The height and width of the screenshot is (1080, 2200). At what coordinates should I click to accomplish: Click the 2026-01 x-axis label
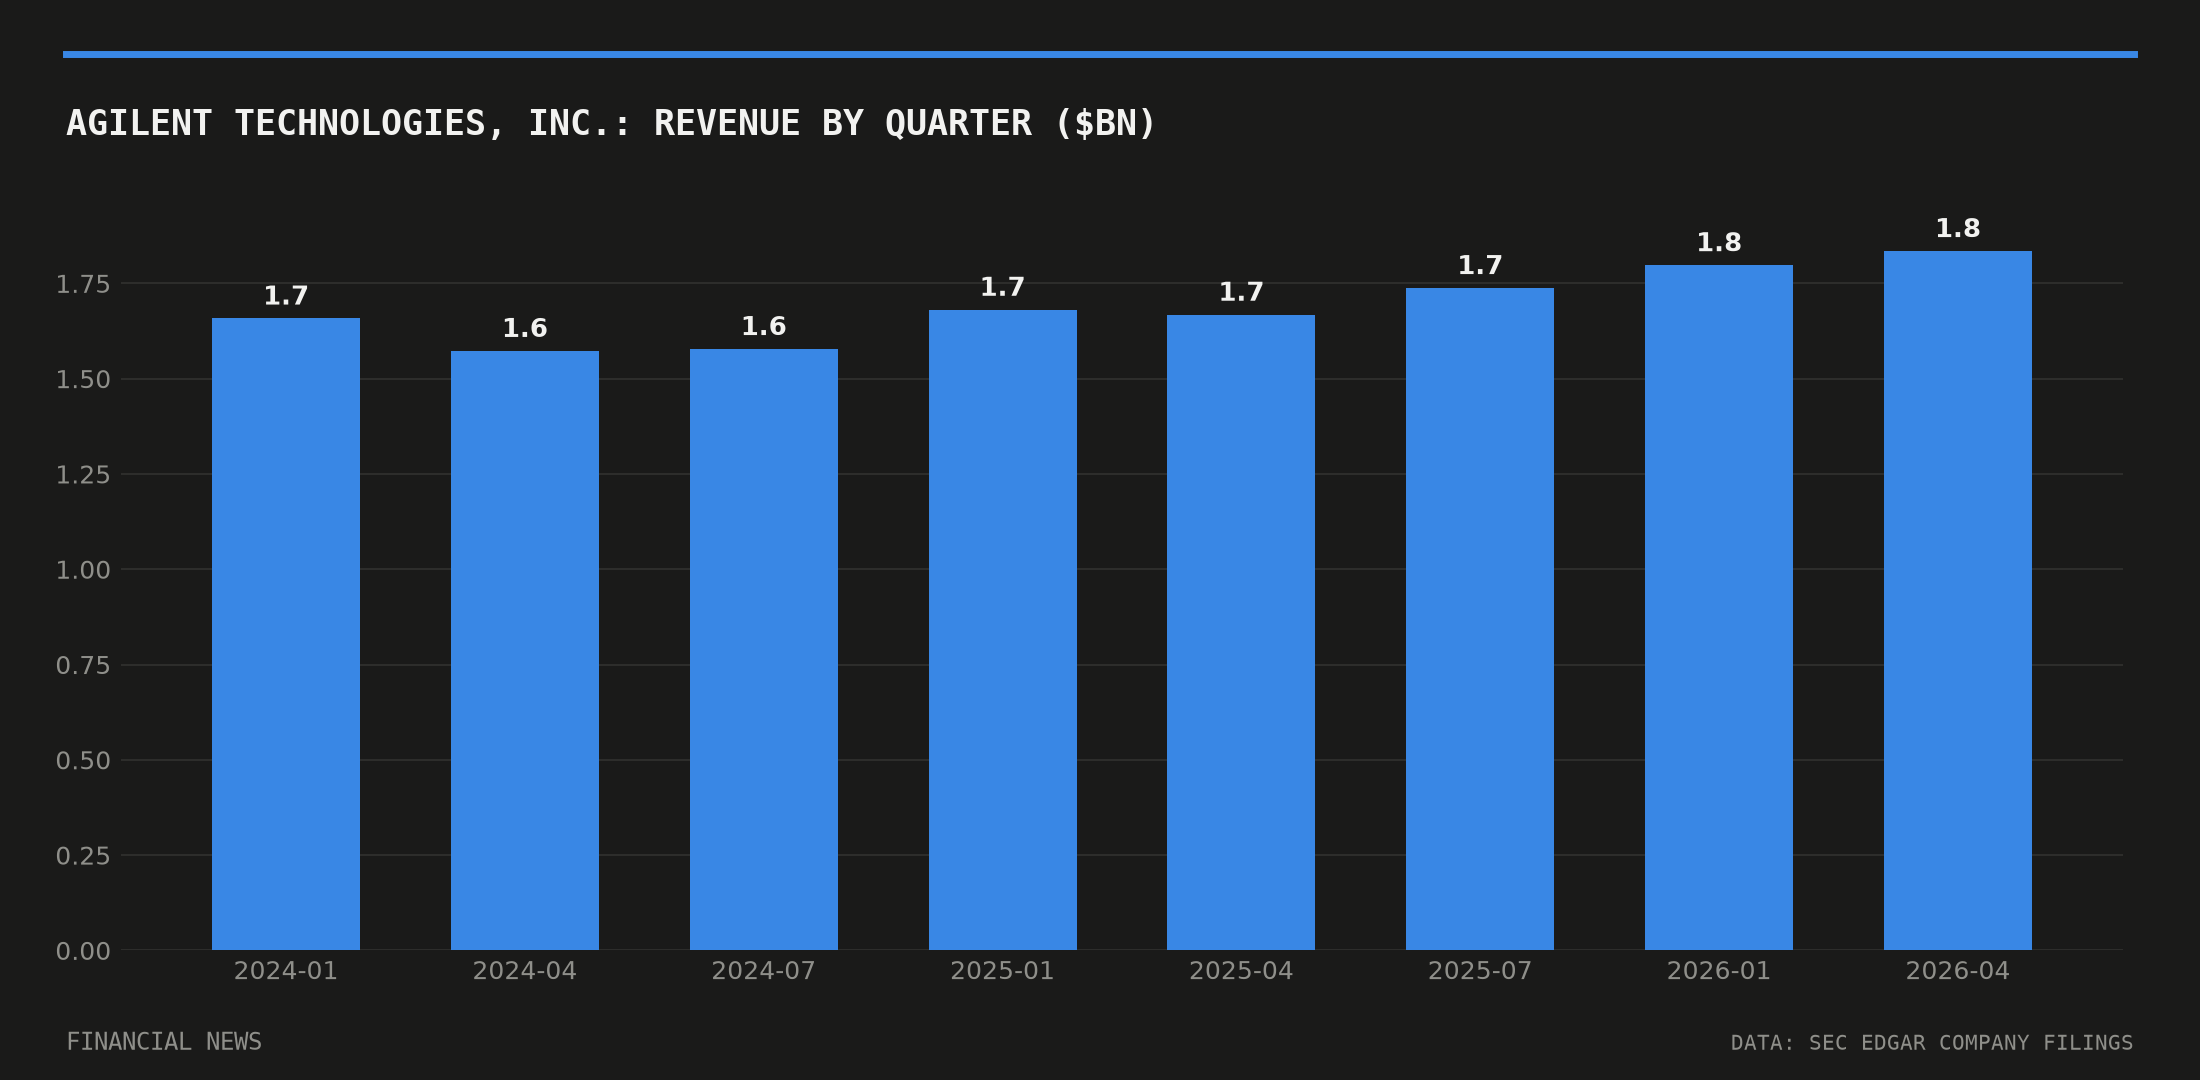point(1719,971)
